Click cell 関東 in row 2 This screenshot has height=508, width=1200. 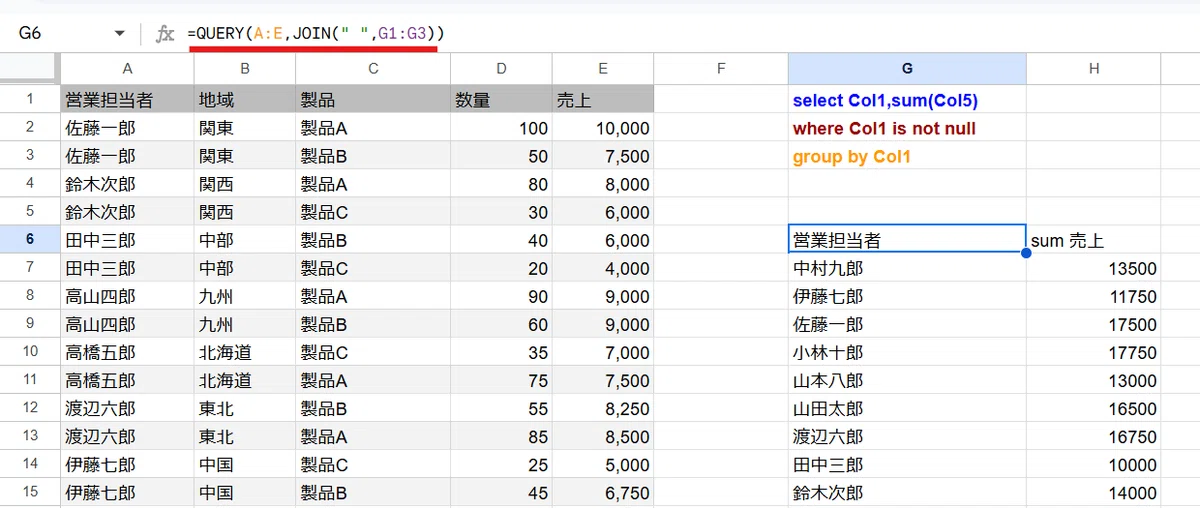pyautogui.click(x=245, y=128)
